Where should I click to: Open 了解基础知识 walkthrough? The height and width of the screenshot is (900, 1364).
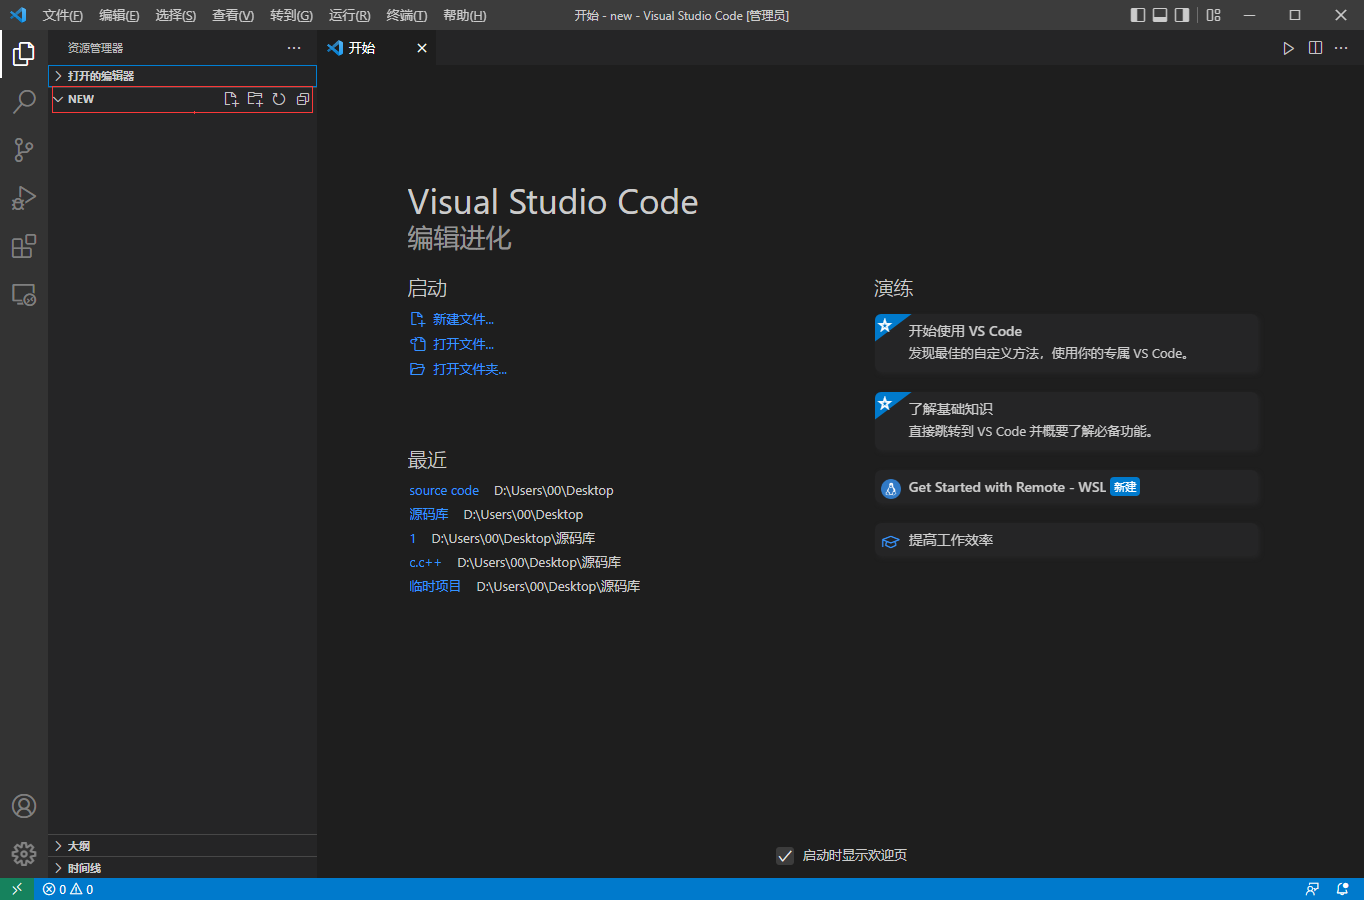(x=1067, y=421)
